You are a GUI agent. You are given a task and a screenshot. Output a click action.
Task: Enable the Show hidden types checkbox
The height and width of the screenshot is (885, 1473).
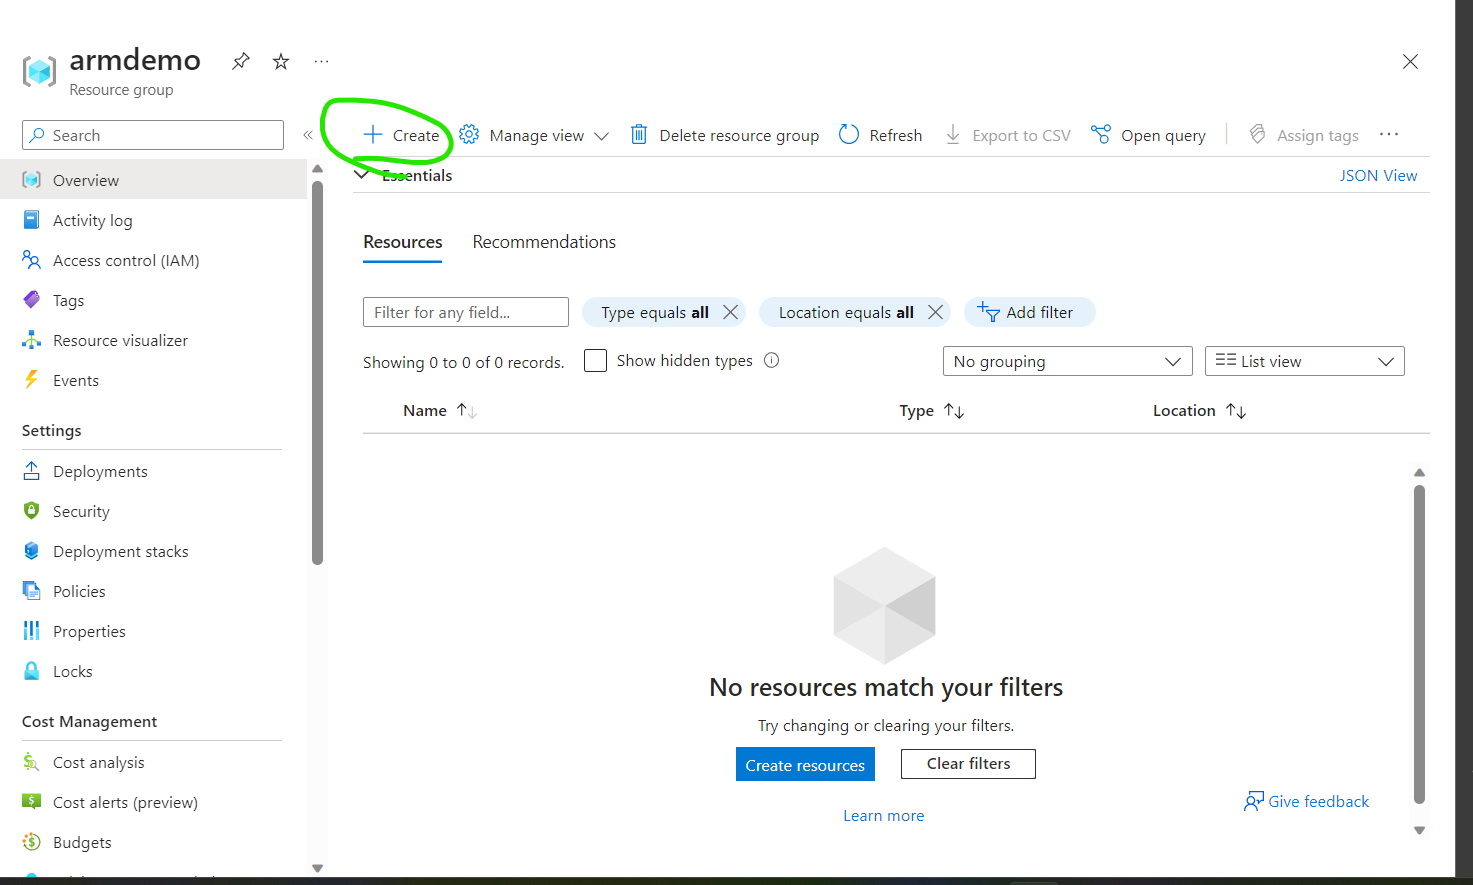(x=595, y=361)
